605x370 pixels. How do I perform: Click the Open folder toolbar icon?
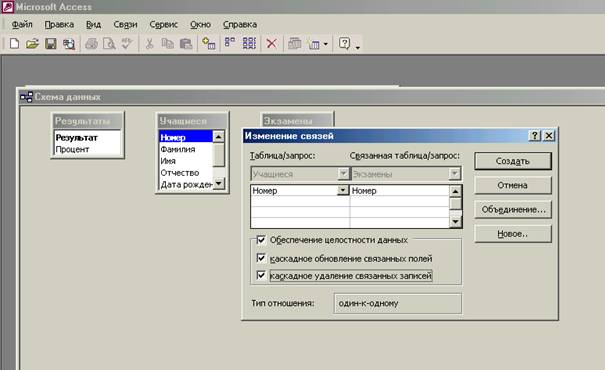[32, 44]
